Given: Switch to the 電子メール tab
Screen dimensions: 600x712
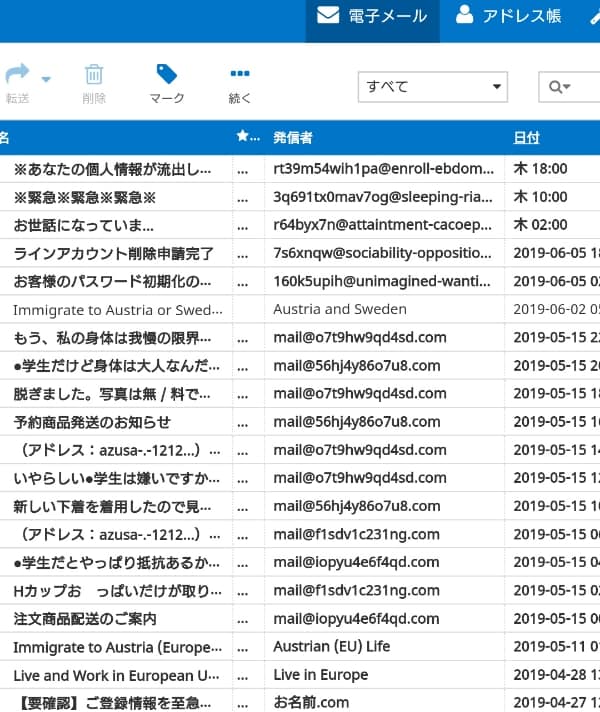Looking at the screenshot, I should (x=372, y=17).
